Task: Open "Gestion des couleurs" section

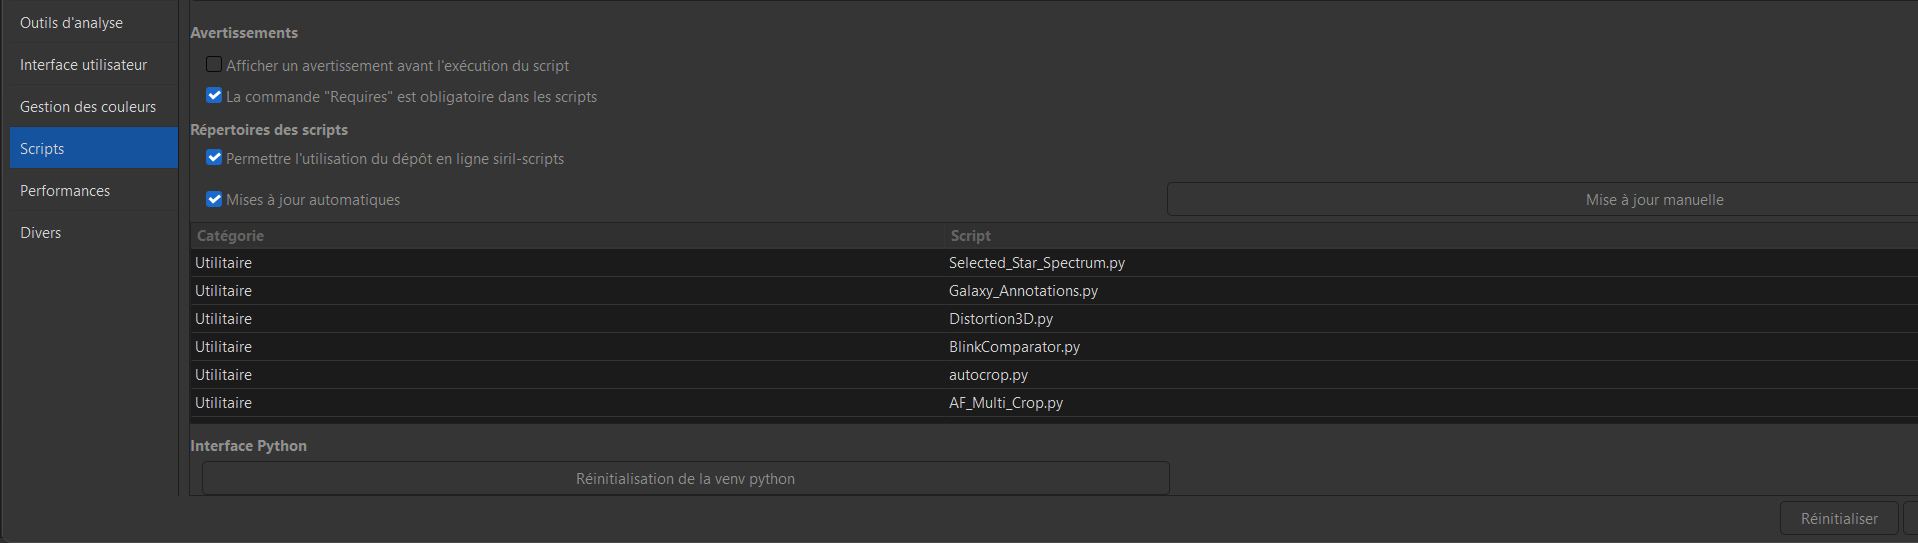Action: 88,106
